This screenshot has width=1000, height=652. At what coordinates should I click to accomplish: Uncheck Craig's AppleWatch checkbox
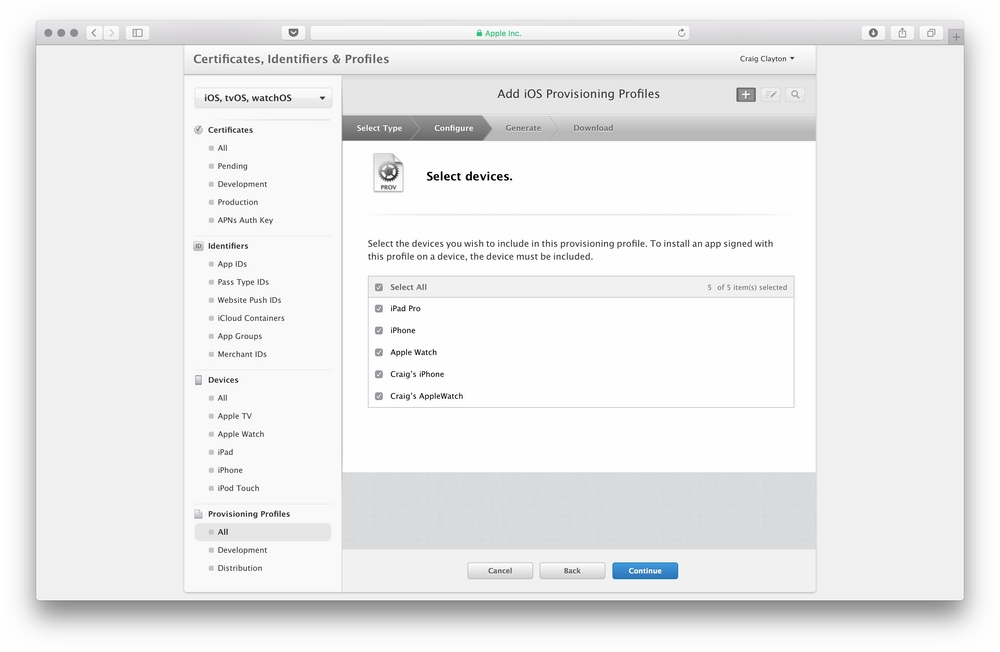(x=379, y=396)
